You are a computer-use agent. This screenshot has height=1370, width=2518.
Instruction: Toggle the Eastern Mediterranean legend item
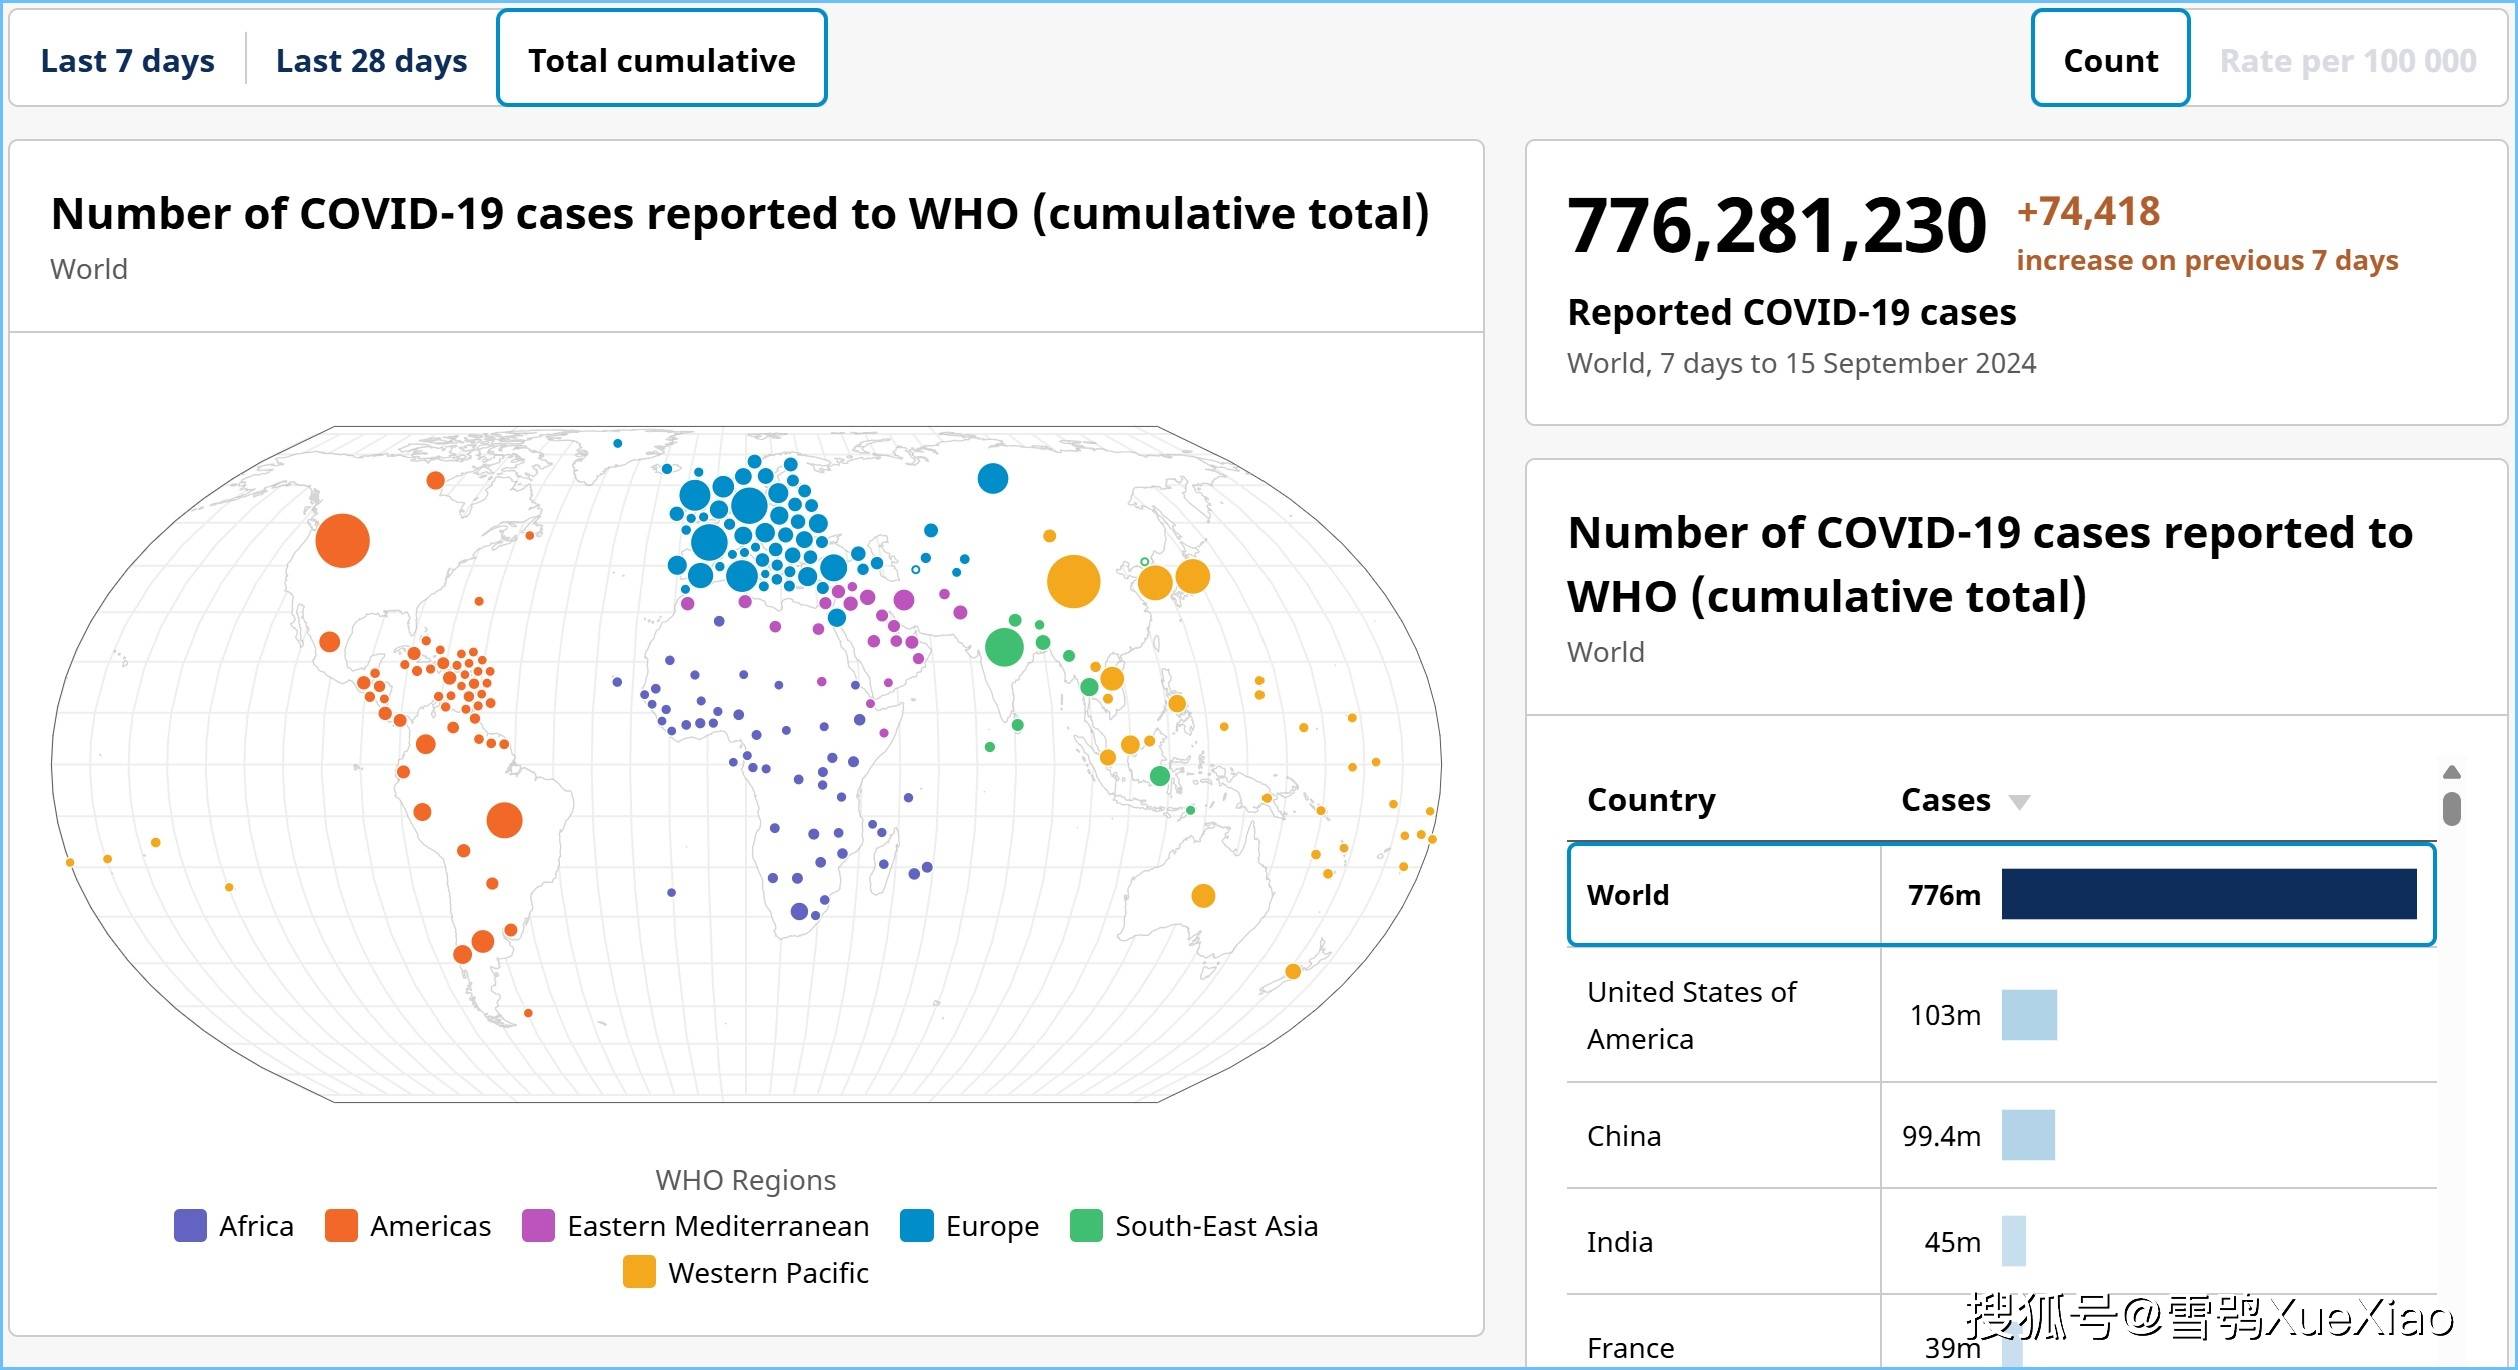[538, 1226]
